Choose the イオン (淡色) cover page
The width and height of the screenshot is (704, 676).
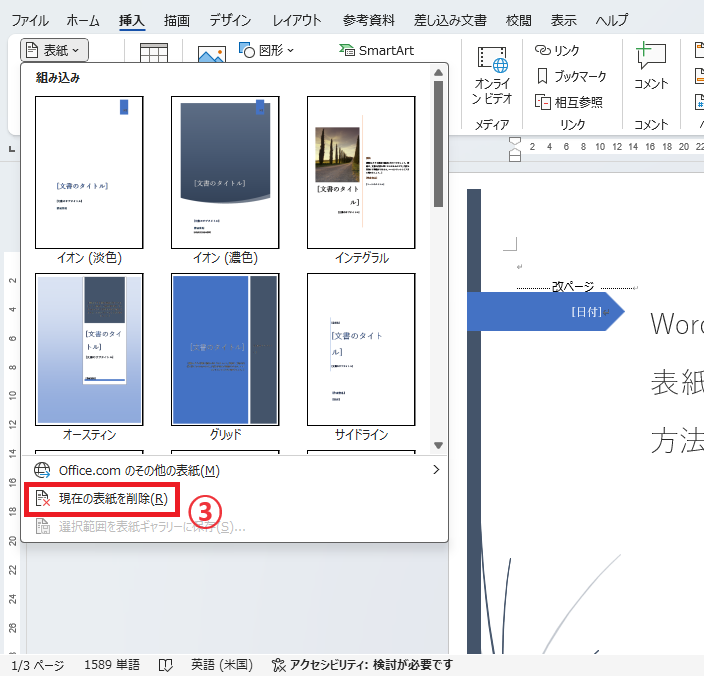point(89,180)
